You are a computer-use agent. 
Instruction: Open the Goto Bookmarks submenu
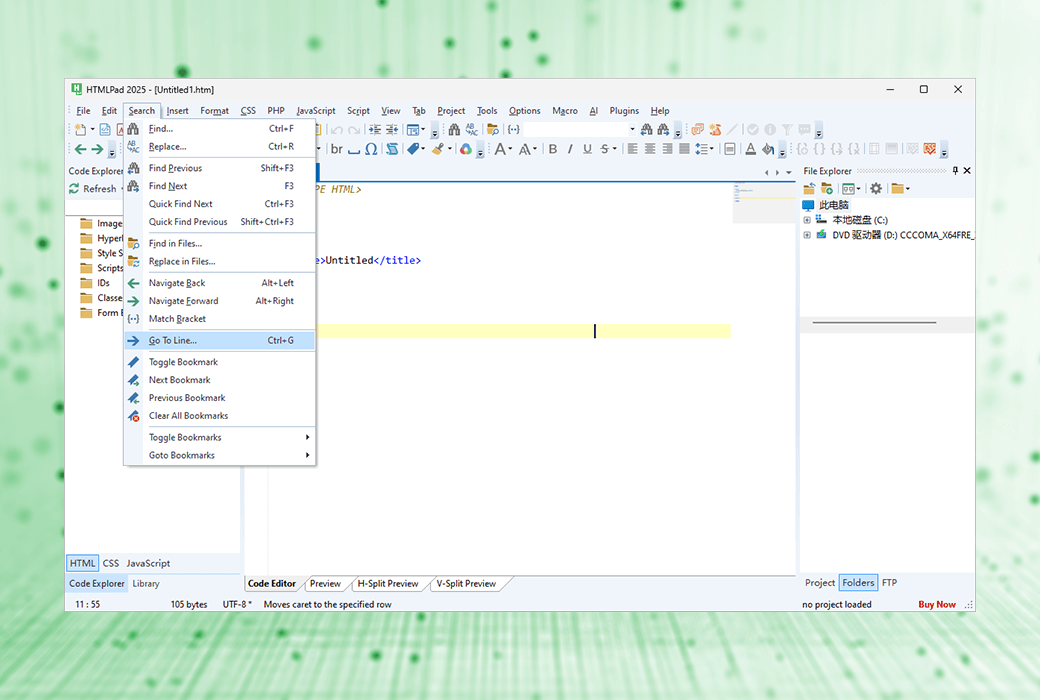(220, 455)
